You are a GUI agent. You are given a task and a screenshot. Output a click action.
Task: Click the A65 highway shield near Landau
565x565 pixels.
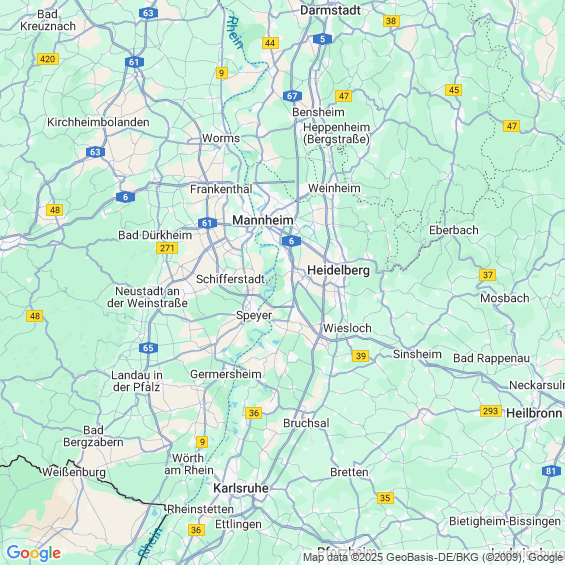tap(148, 348)
